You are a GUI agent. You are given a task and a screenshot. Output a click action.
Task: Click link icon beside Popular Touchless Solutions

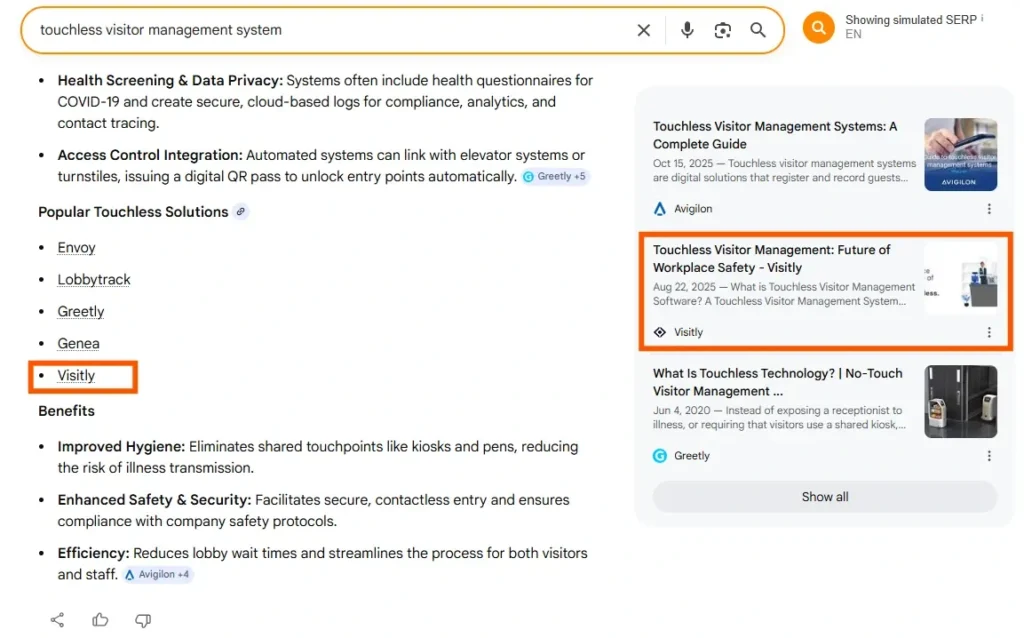241,212
